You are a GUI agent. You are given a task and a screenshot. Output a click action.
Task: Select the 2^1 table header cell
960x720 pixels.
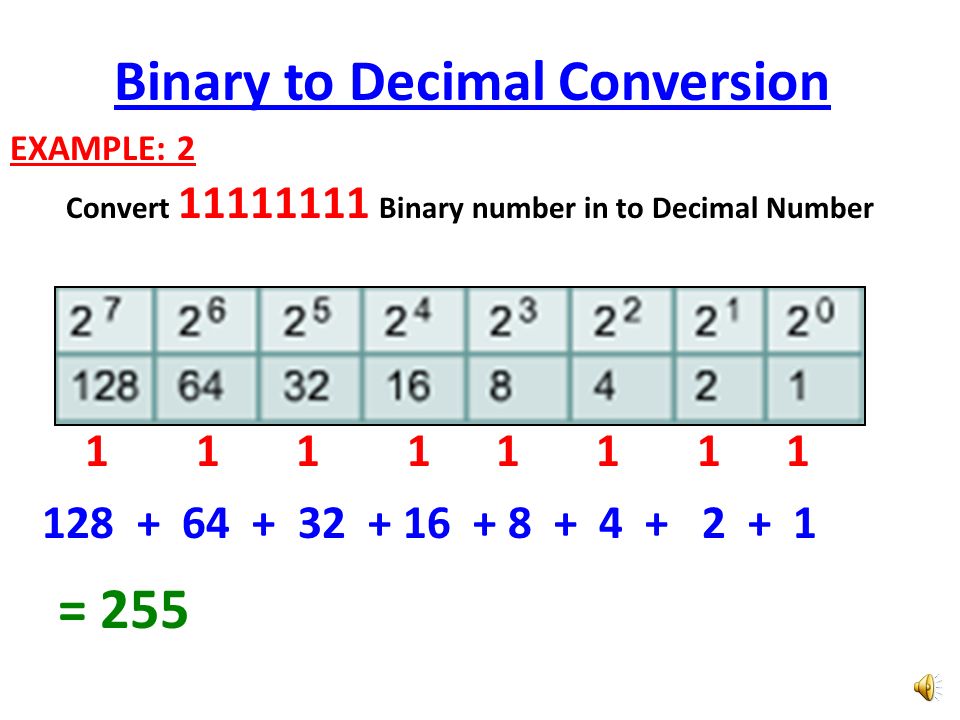718,320
